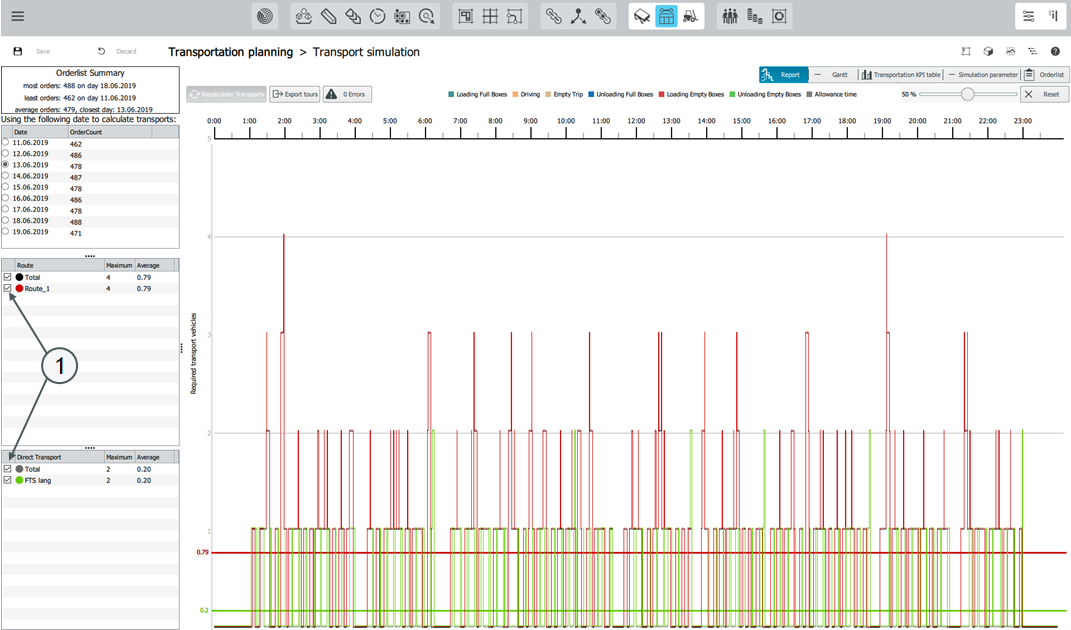Switch to the 3D cube view

click(x=988, y=51)
